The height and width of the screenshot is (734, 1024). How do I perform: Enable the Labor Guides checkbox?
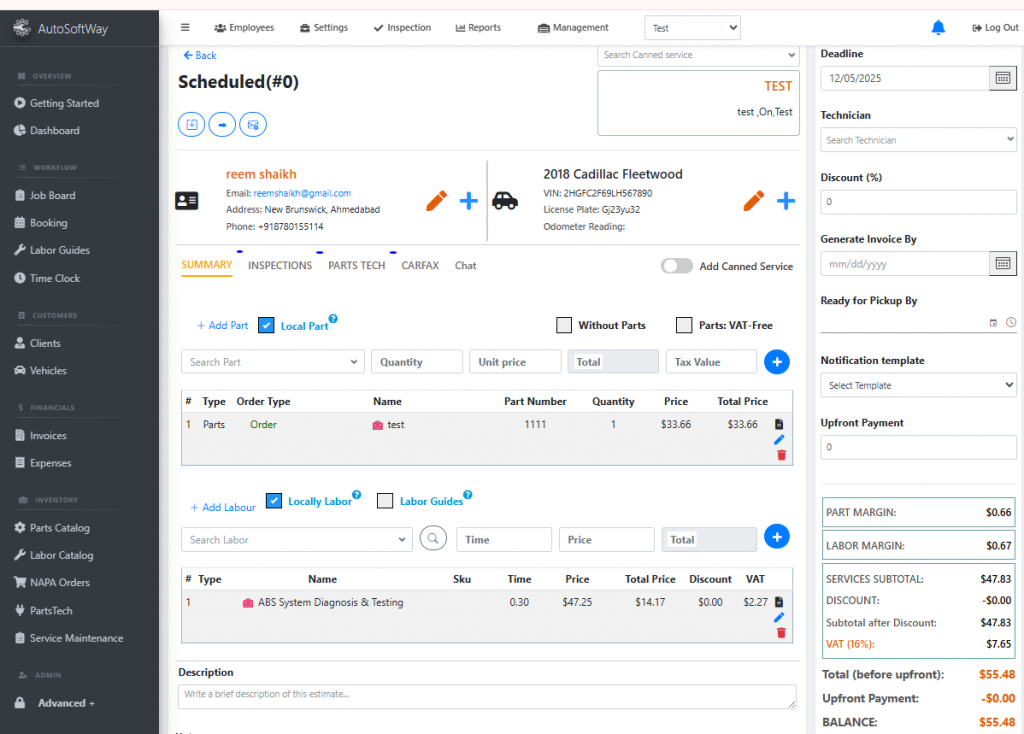click(385, 501)
